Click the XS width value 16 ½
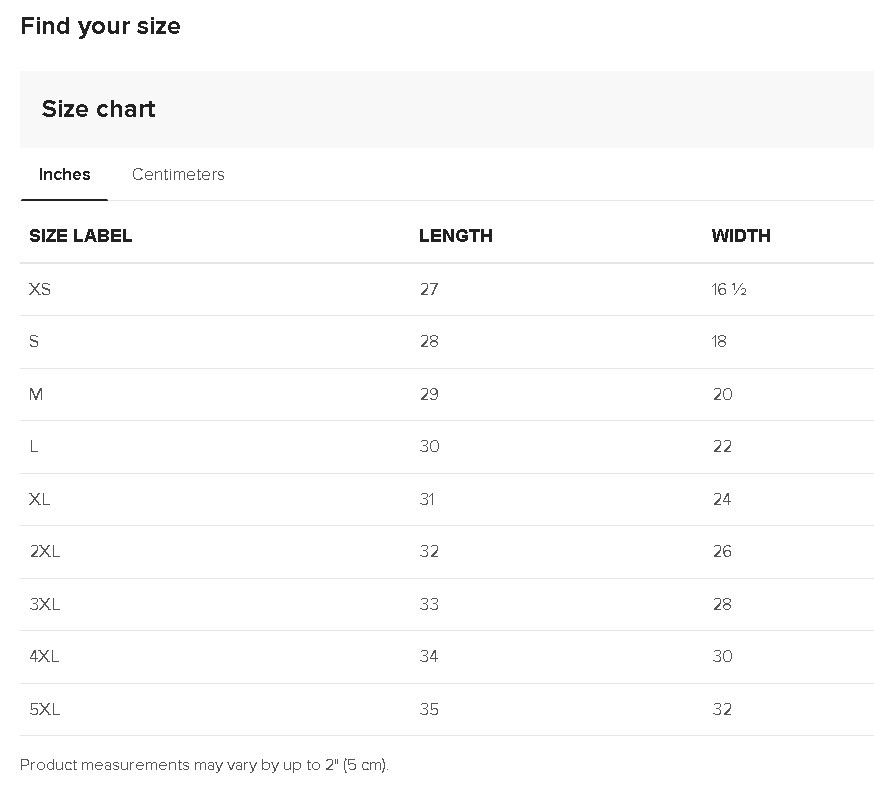 (x=729, y=289)
